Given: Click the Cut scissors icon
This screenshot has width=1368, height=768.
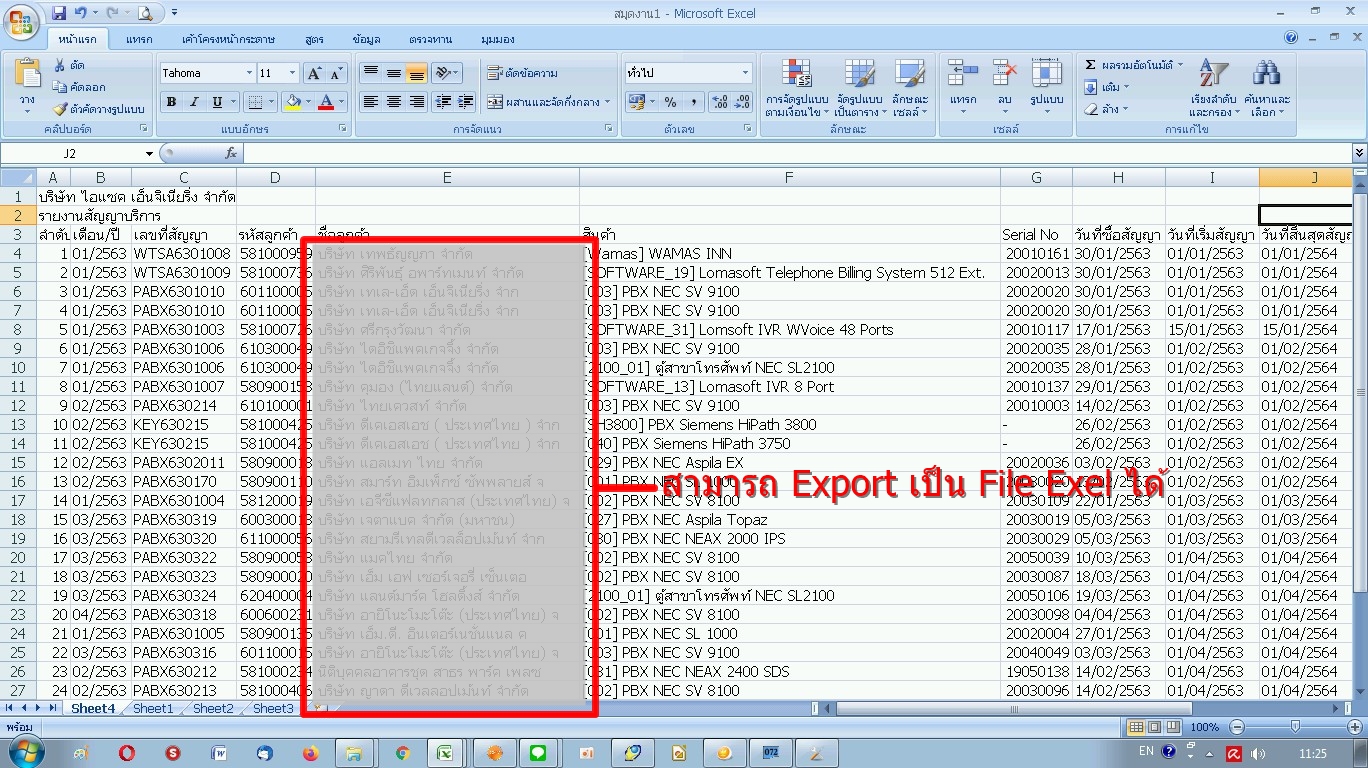Looking at the screenshot, I should point(60,66).
